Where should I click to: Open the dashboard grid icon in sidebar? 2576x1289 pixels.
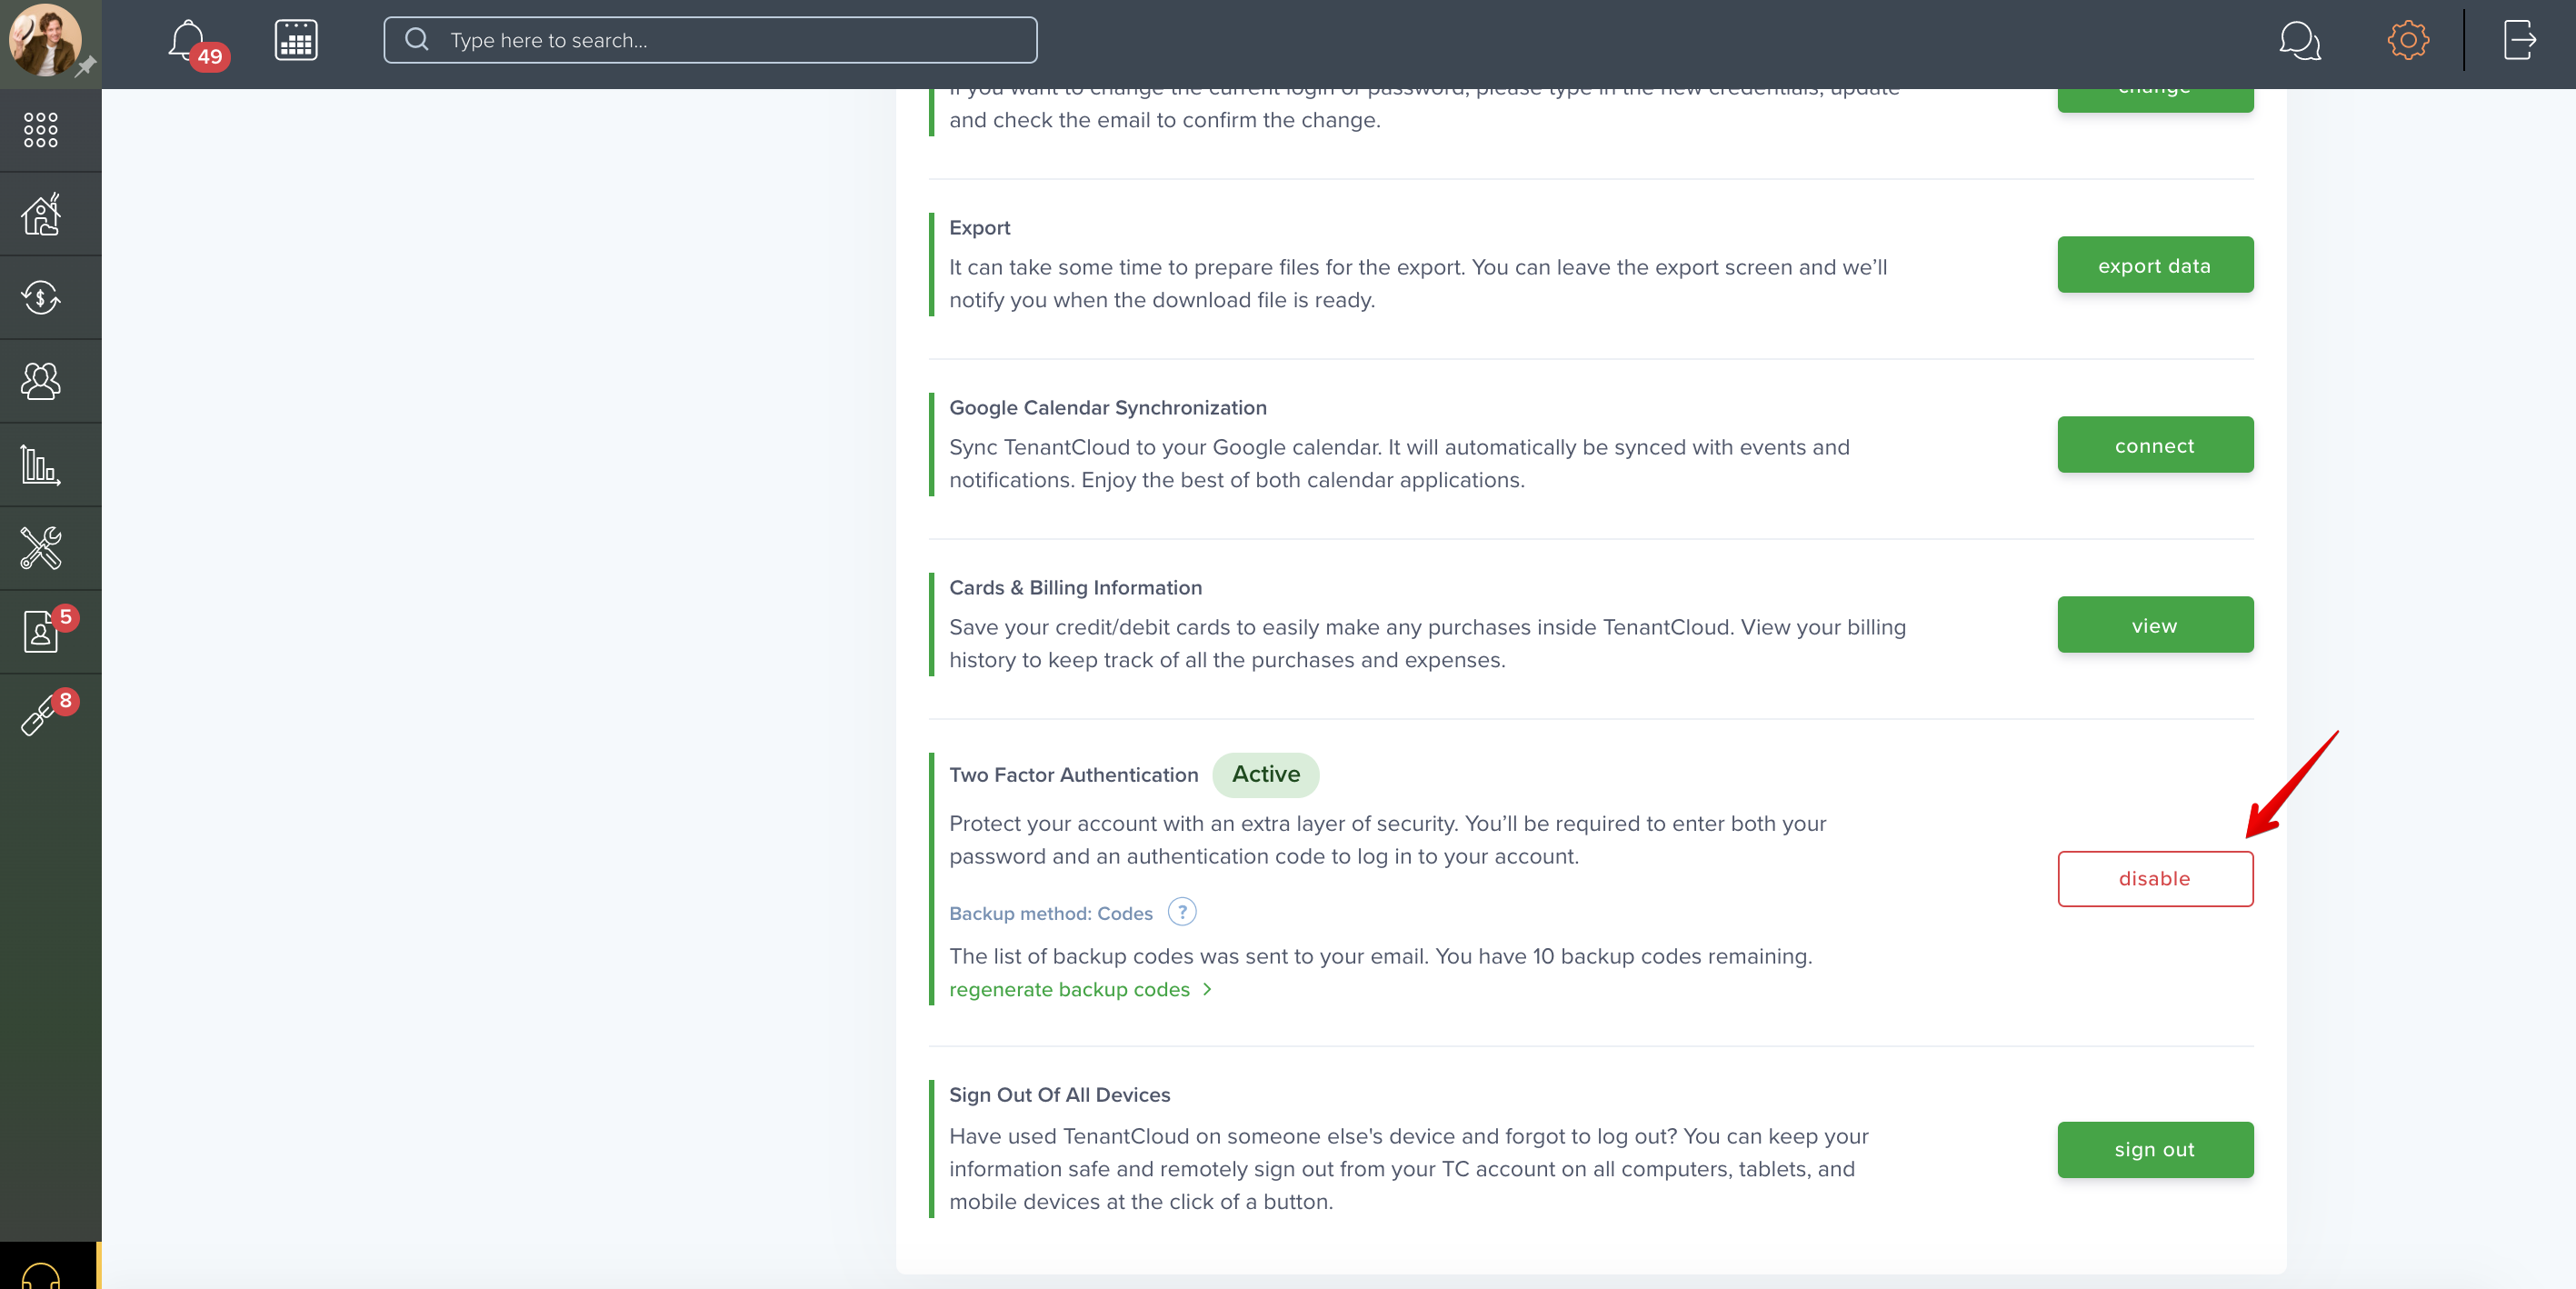[x=41, y=130]
